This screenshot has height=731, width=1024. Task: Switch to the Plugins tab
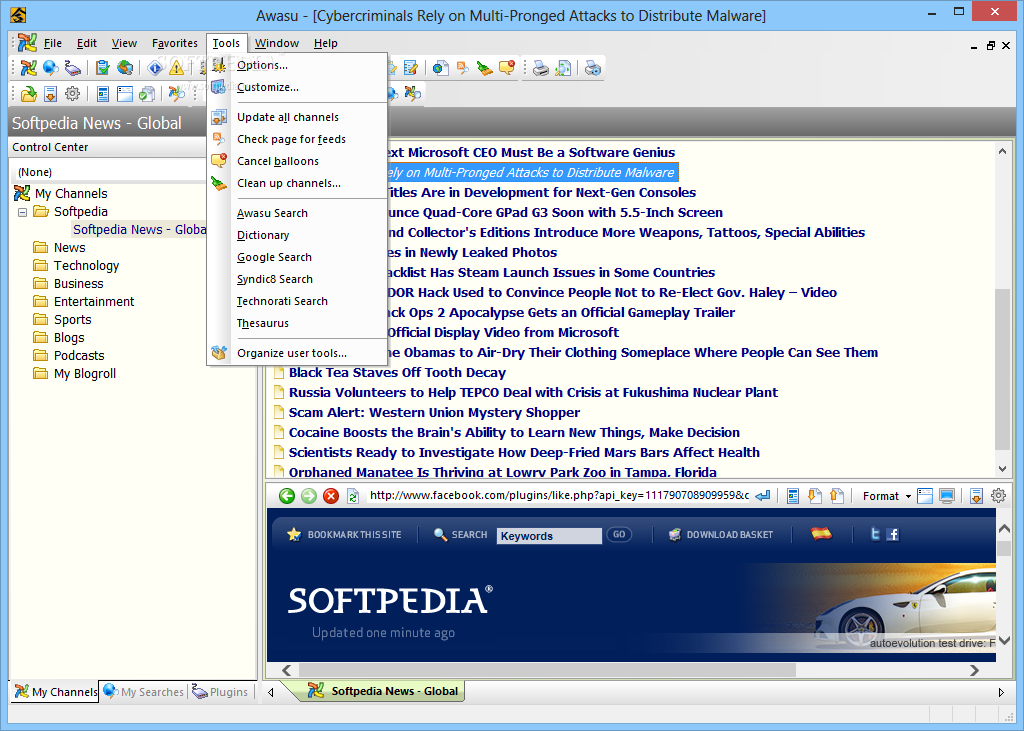220,692
